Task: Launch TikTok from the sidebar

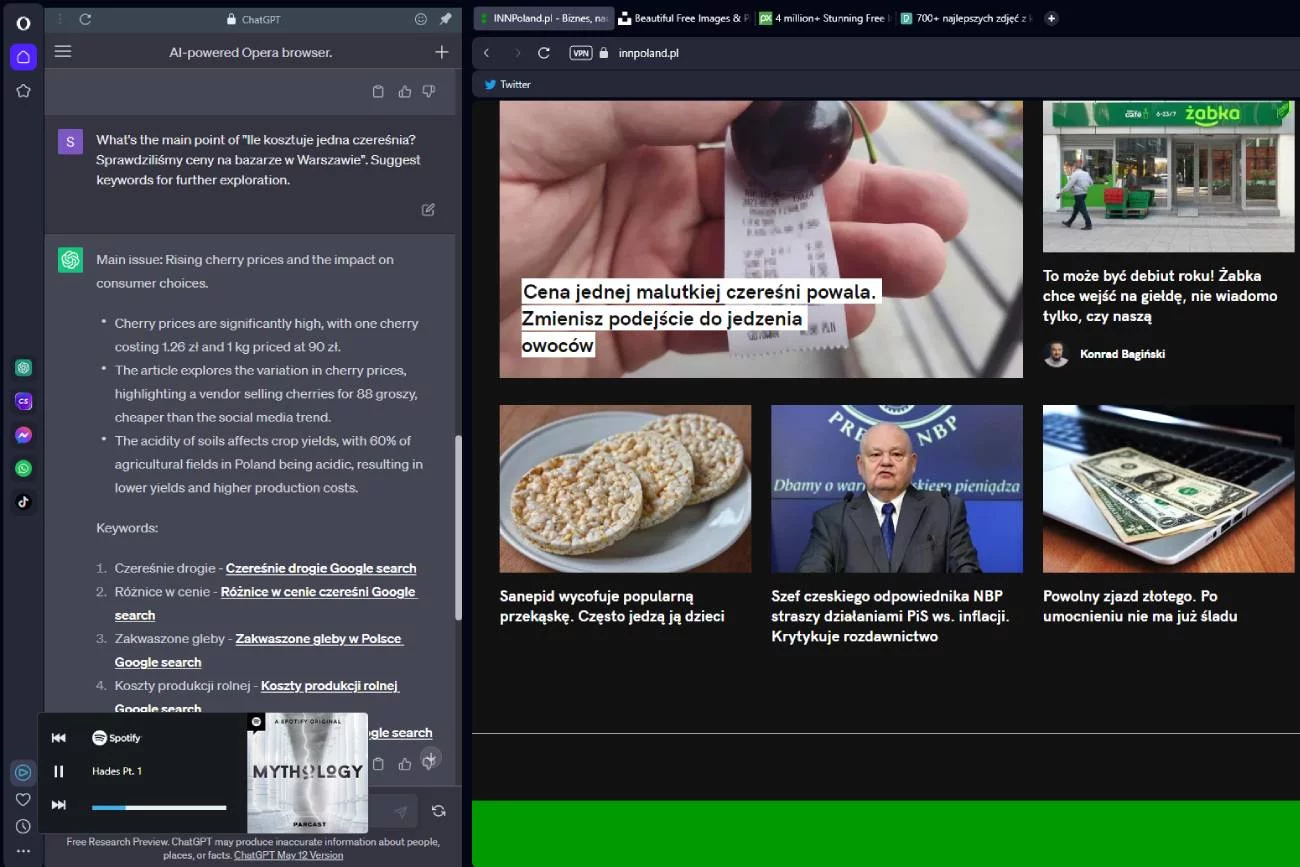Action: tap(23, 502)
